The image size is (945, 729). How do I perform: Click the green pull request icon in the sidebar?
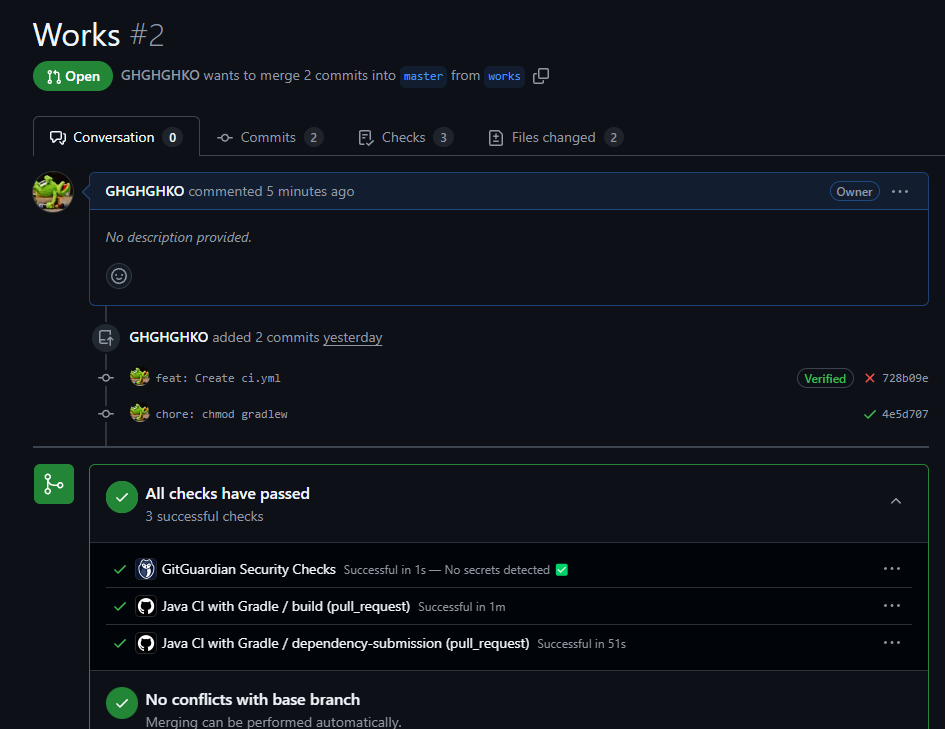(53, 483)
